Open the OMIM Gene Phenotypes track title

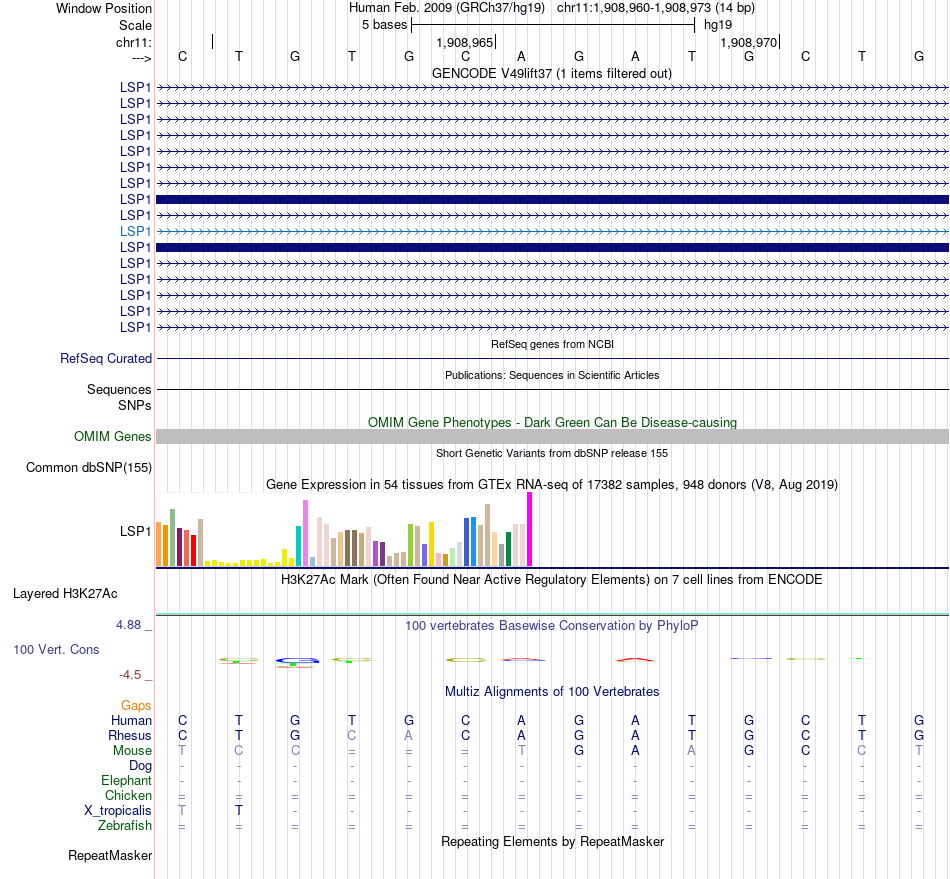click(x=552, y=422)
